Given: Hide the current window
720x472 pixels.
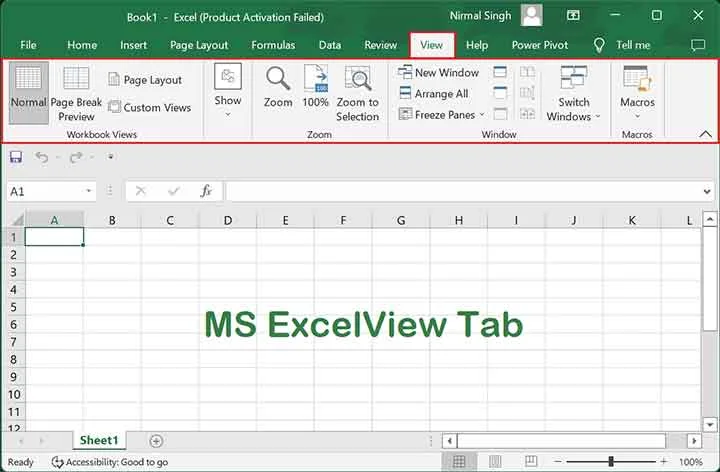Looking at the screenshot, I should (500, 93).
